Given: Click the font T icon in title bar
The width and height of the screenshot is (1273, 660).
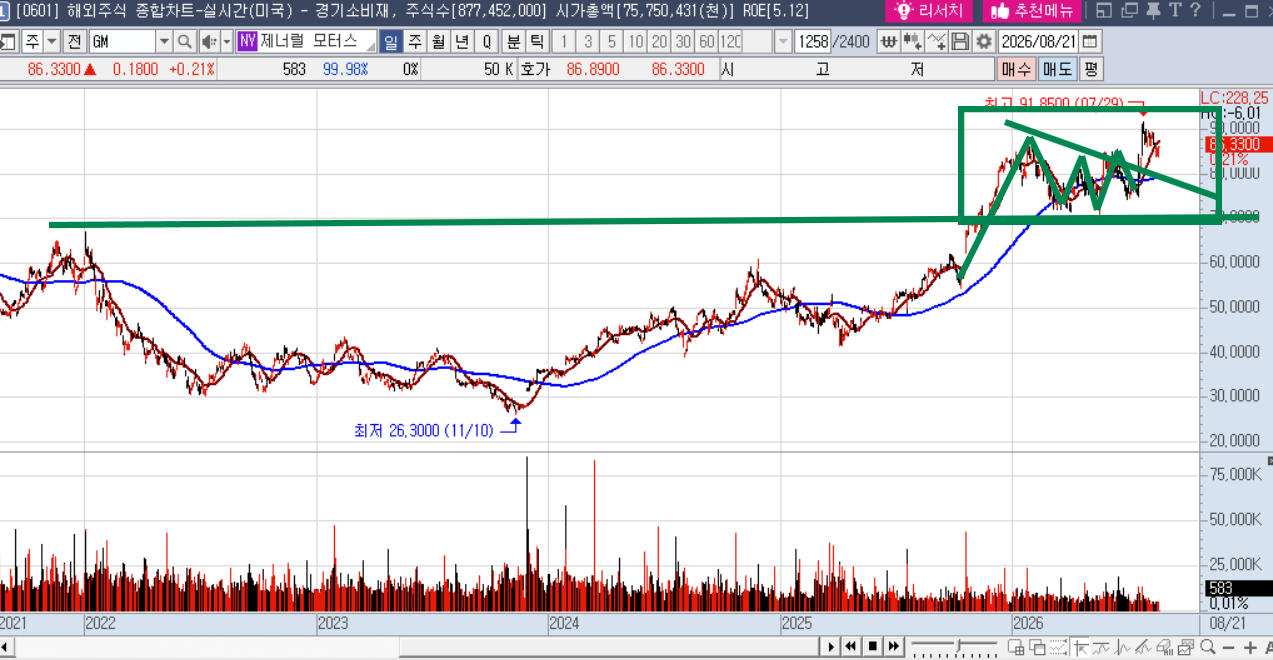Looking at the screenshot, I should coord(1175,11).
